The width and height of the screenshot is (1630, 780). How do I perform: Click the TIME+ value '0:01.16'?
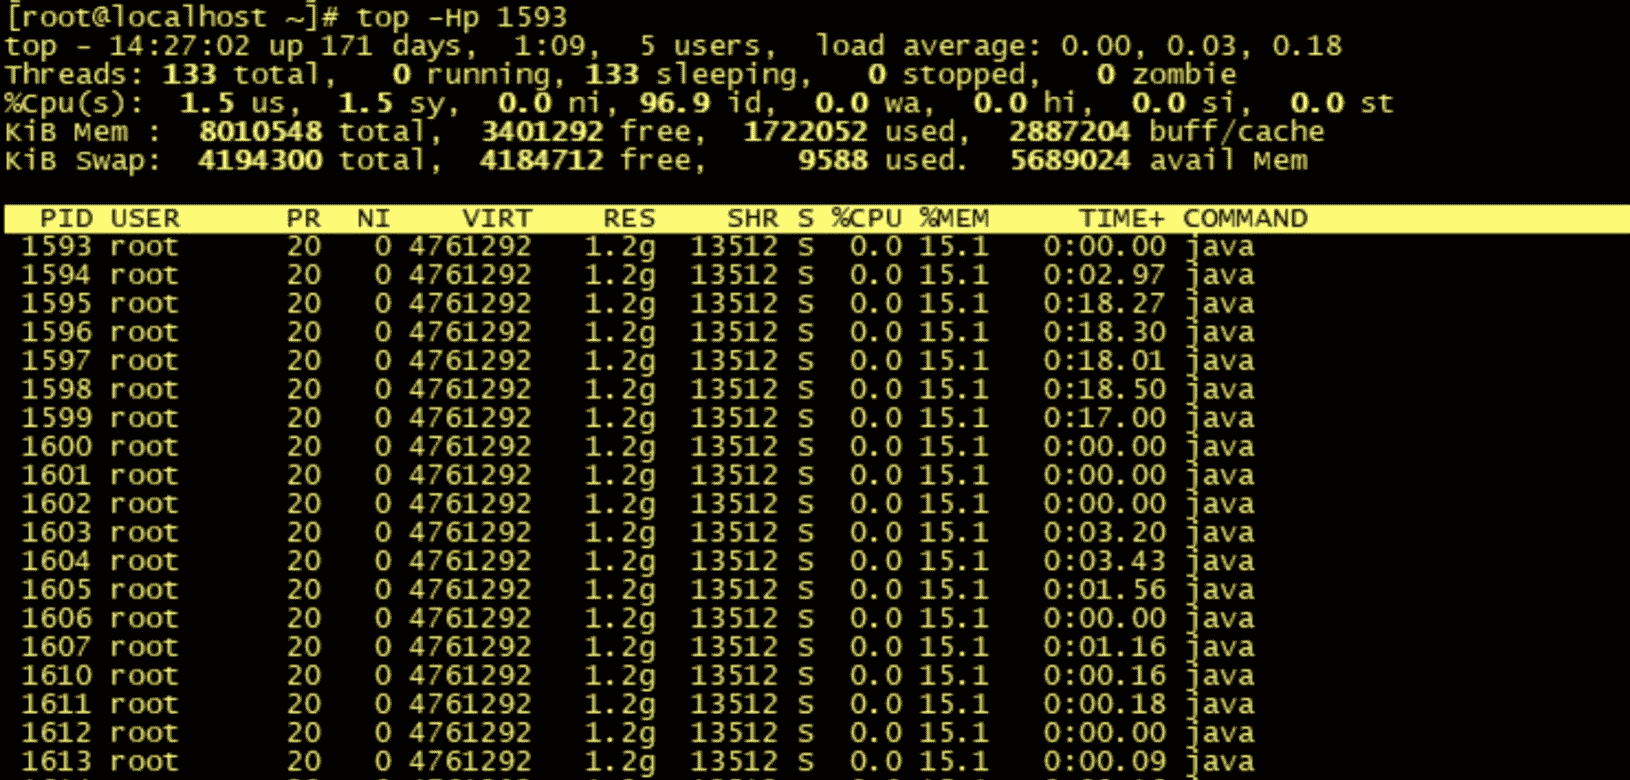coord(1105,647)
